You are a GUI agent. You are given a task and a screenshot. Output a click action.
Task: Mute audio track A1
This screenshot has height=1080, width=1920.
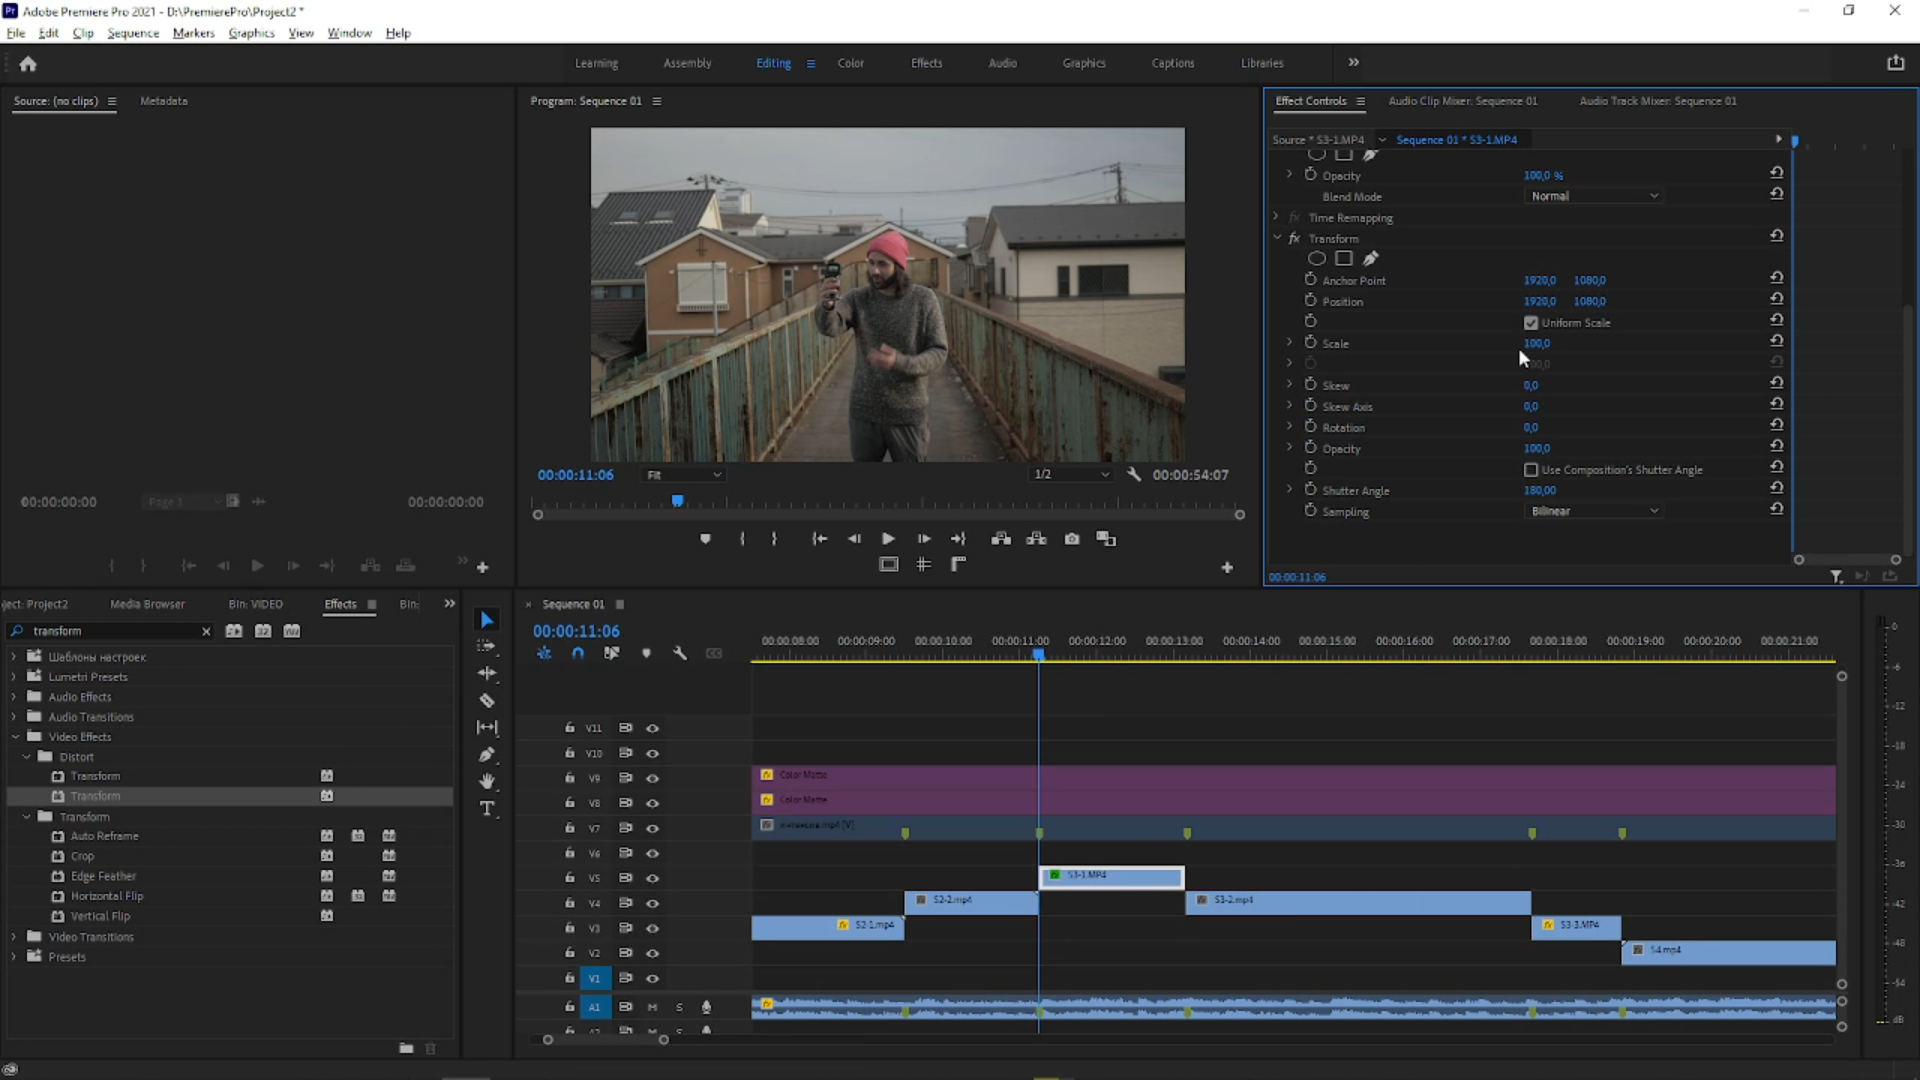click(652, 1007)
